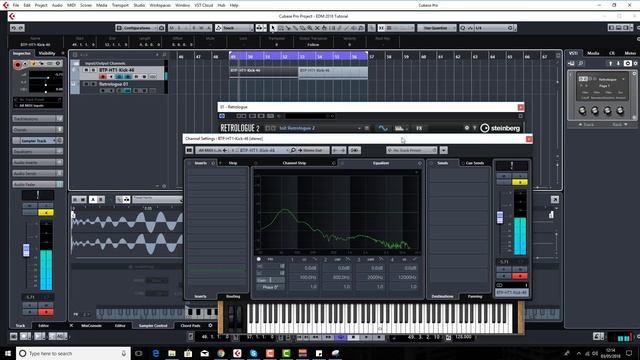Screen dimensions: 640x360
Task: Open the Retrologue FX page
Action: click(x=419, y=128)
